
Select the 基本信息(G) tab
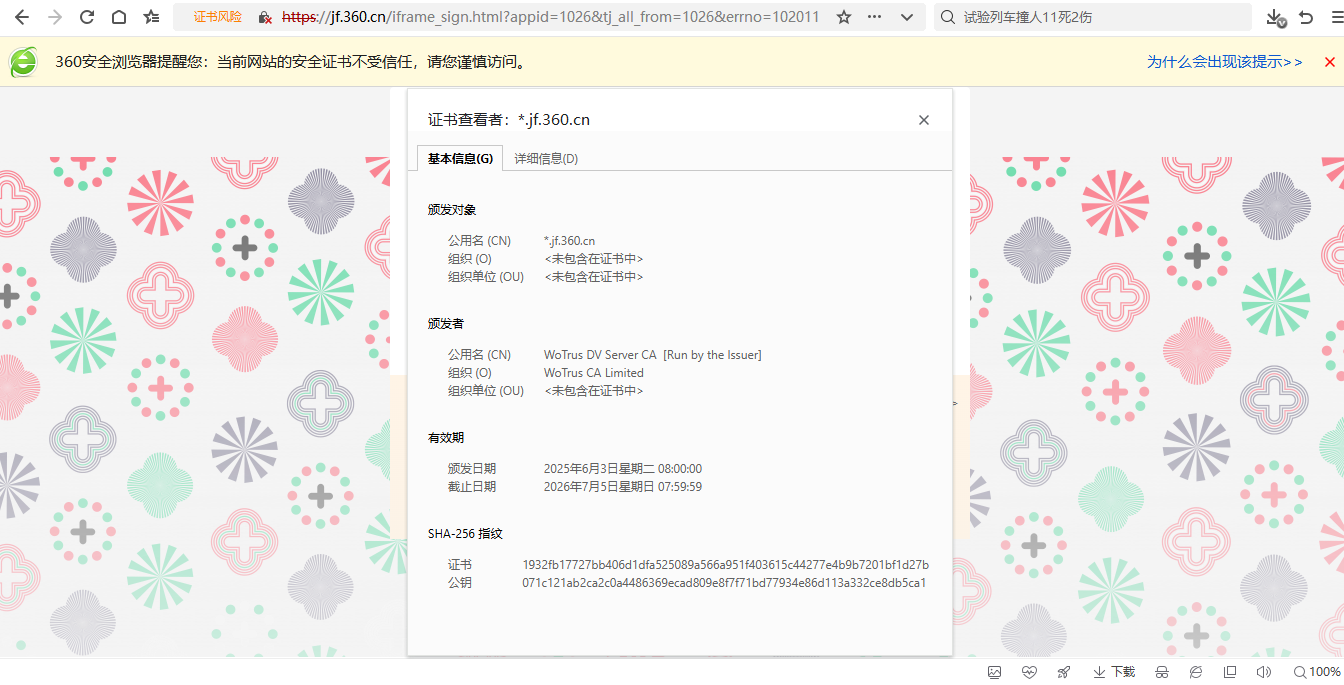pyautogui.click(x=460, y=158)
